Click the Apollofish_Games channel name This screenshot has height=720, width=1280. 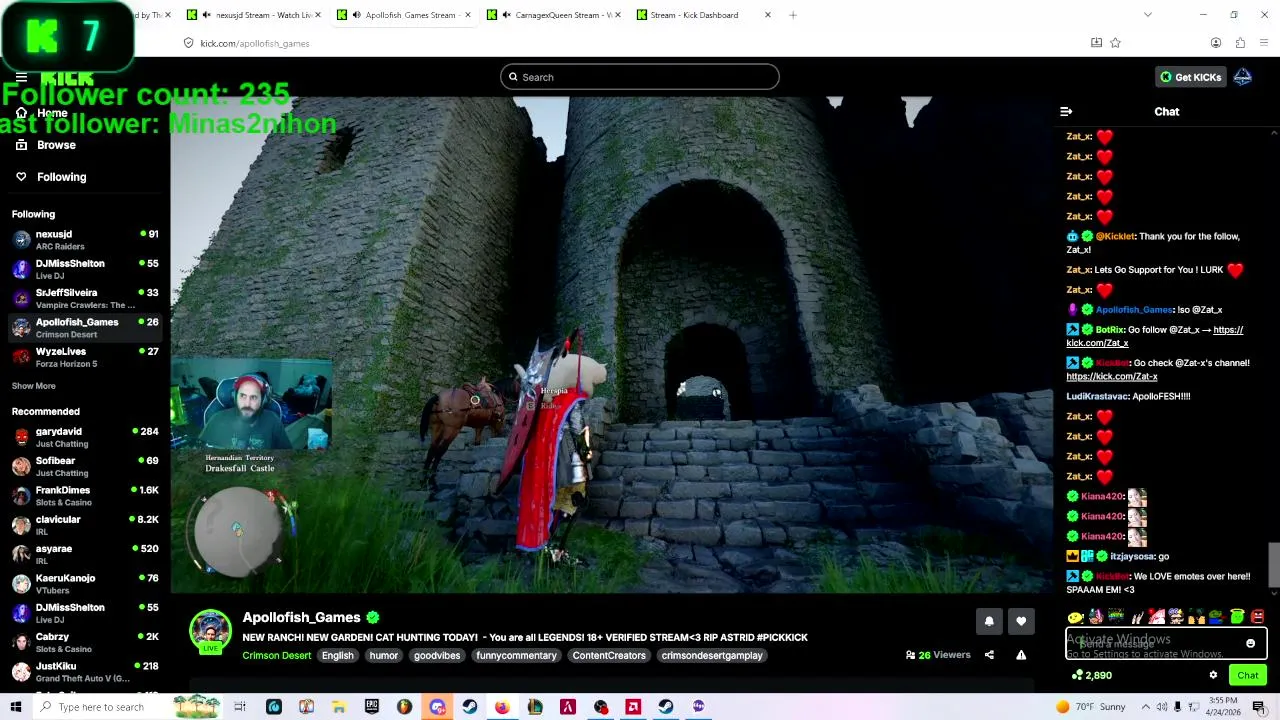tap(301, 617)
